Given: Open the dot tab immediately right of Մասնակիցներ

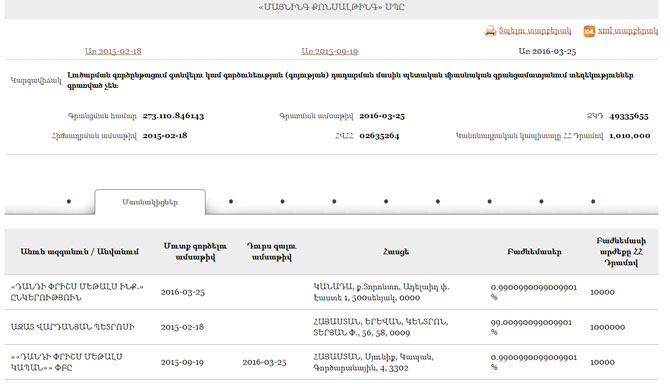Looking at the screenshot, I should [231, 201].
